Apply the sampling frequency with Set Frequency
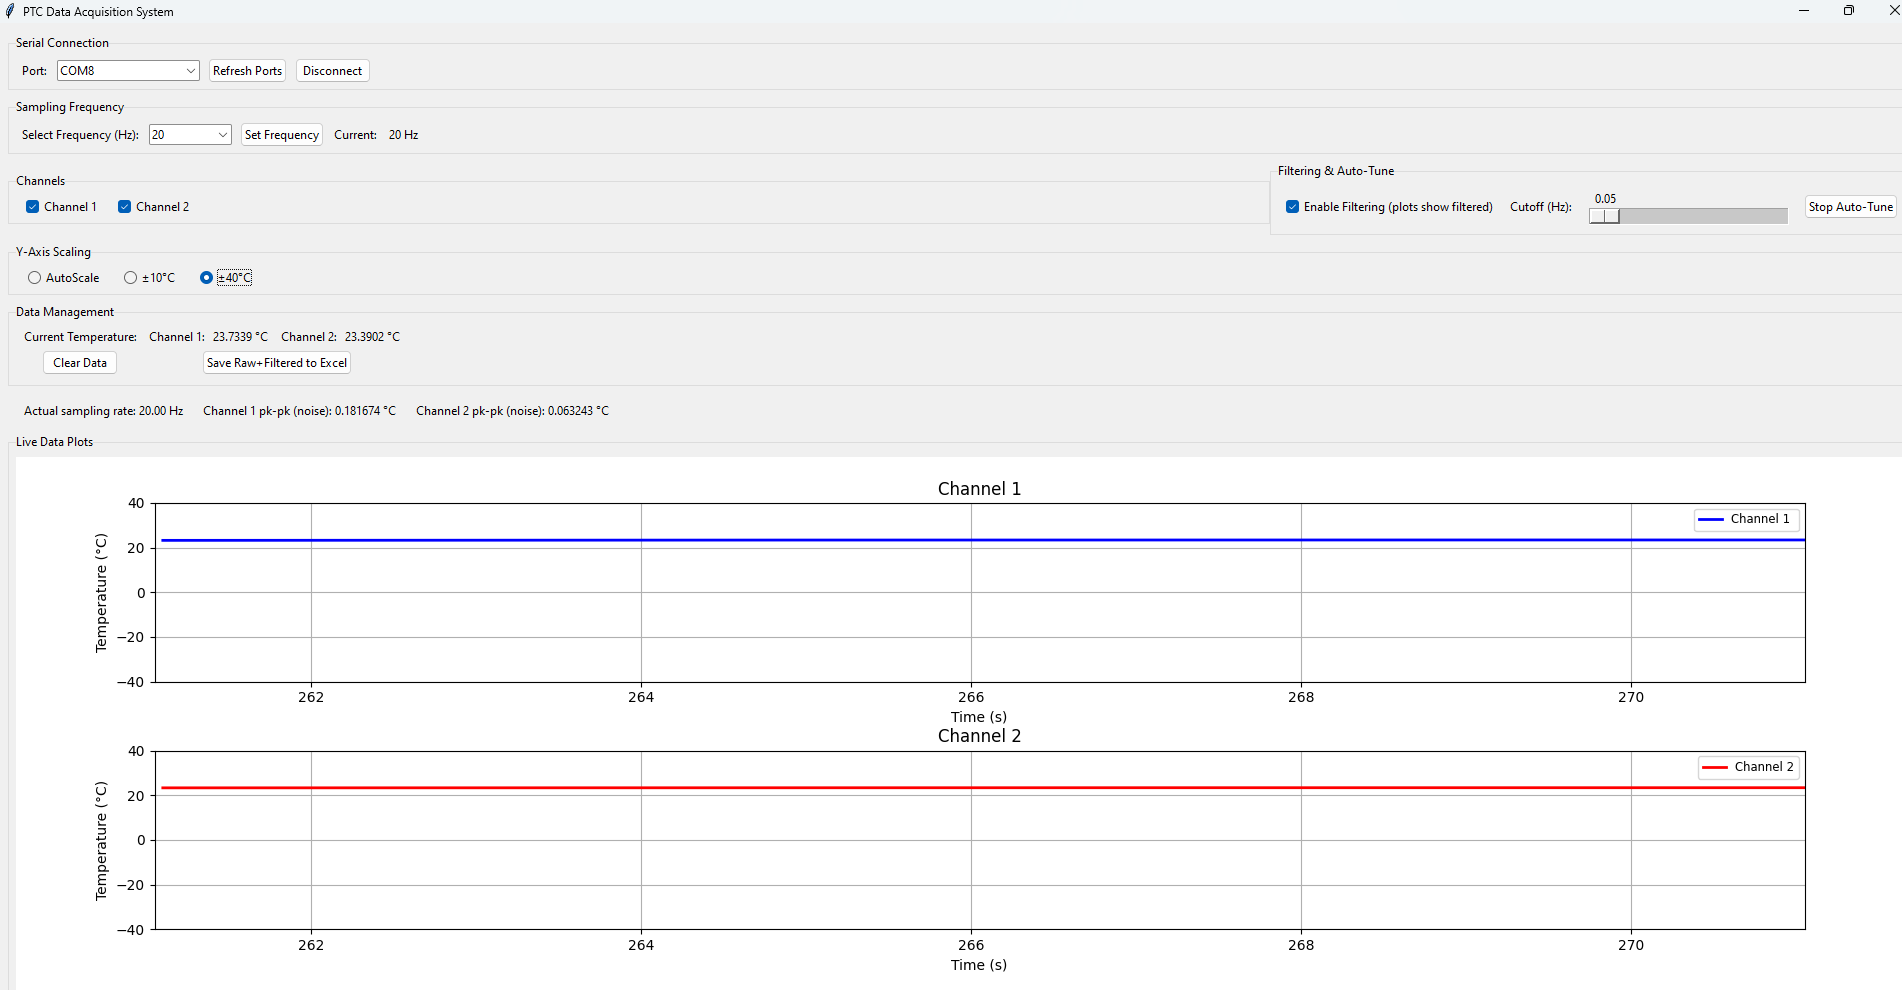This screenshot has width=1902, height=990. tap(281, 134)
